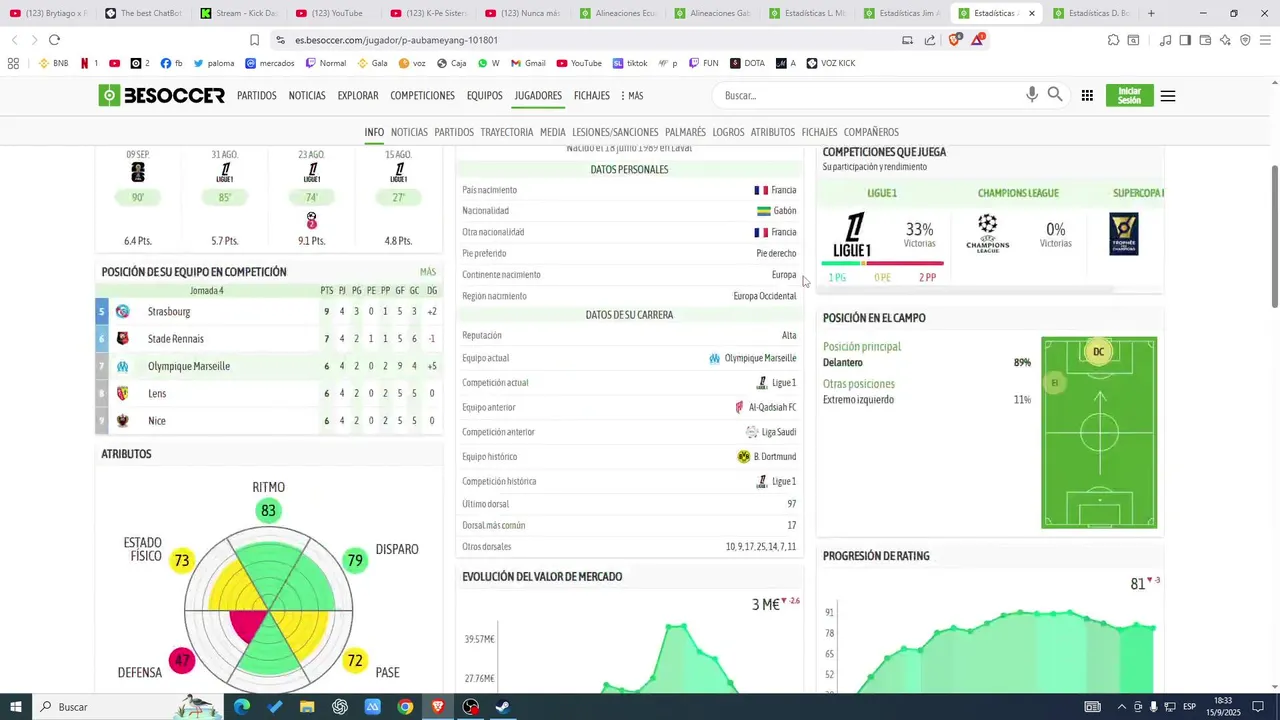Switch to the LESIONES/SANCIONES player tab

pos(615,132)
